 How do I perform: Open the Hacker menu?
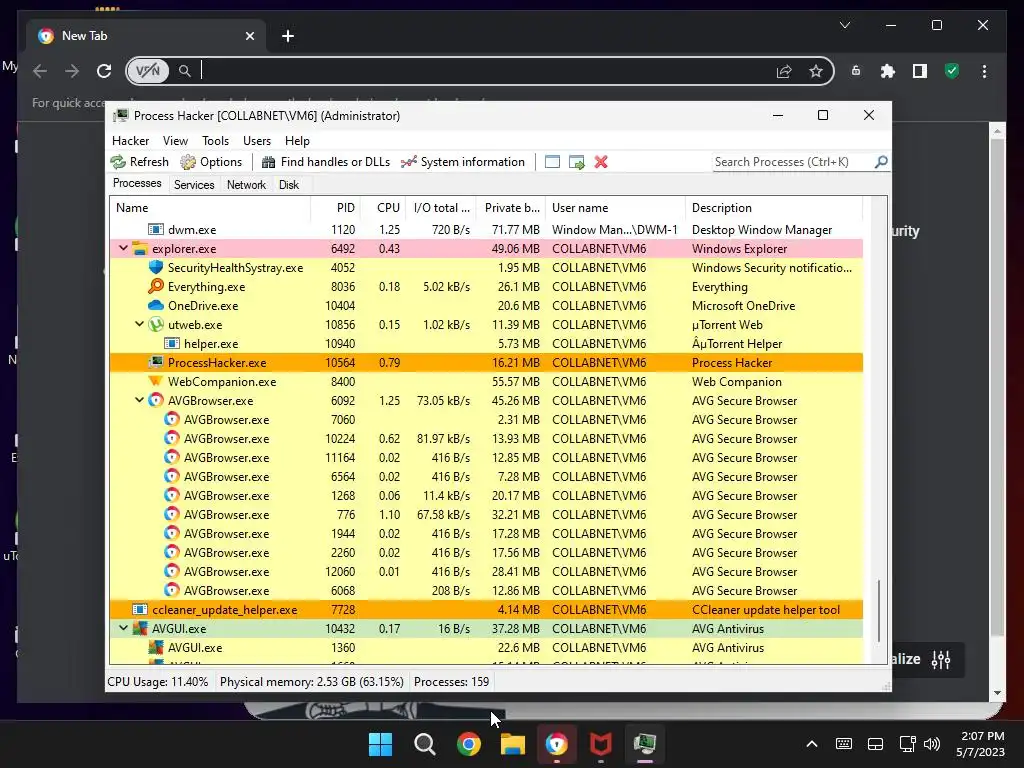tap(131, 141)
